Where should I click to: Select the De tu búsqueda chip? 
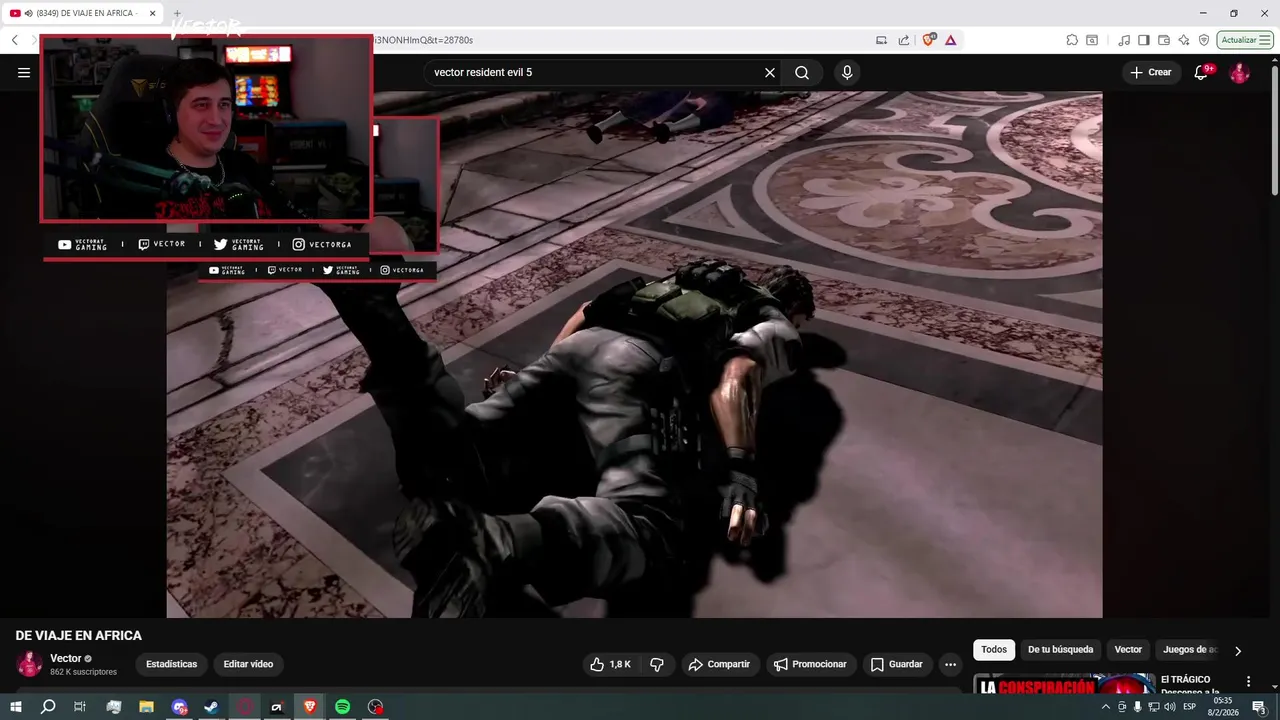(x=1060, y=650)
